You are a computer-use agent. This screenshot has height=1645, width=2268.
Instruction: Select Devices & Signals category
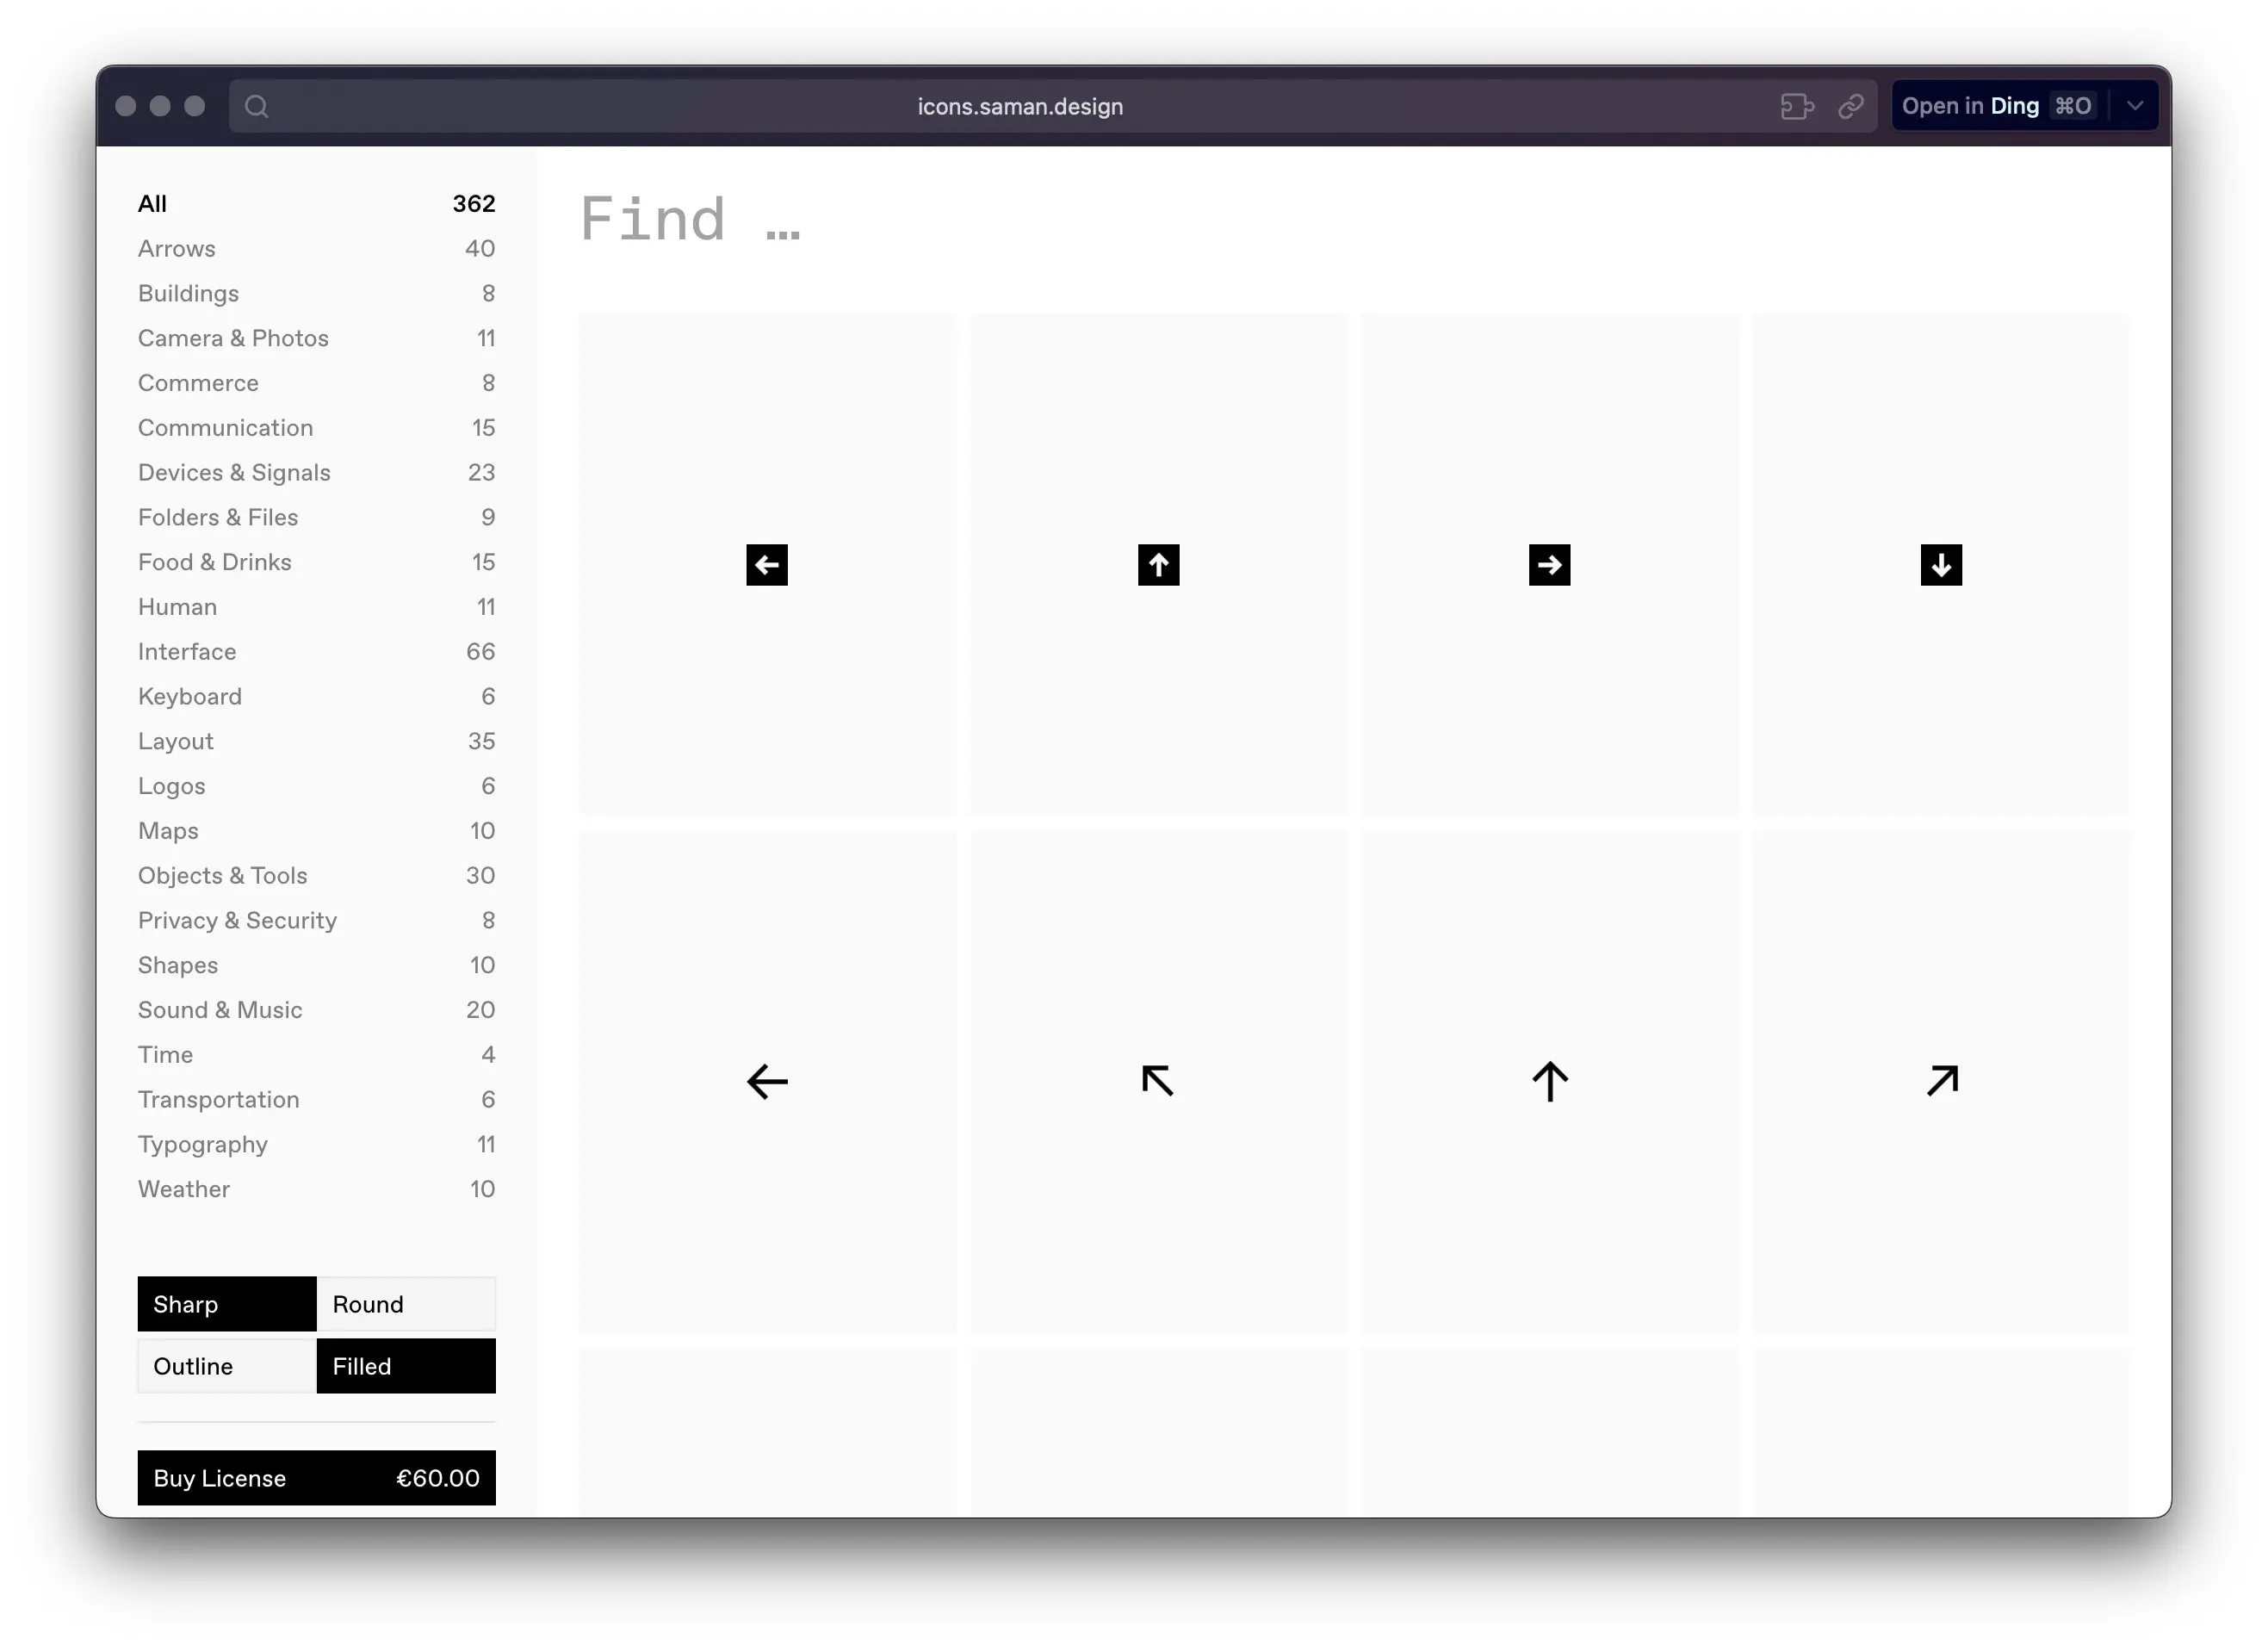tap(234, 472)
